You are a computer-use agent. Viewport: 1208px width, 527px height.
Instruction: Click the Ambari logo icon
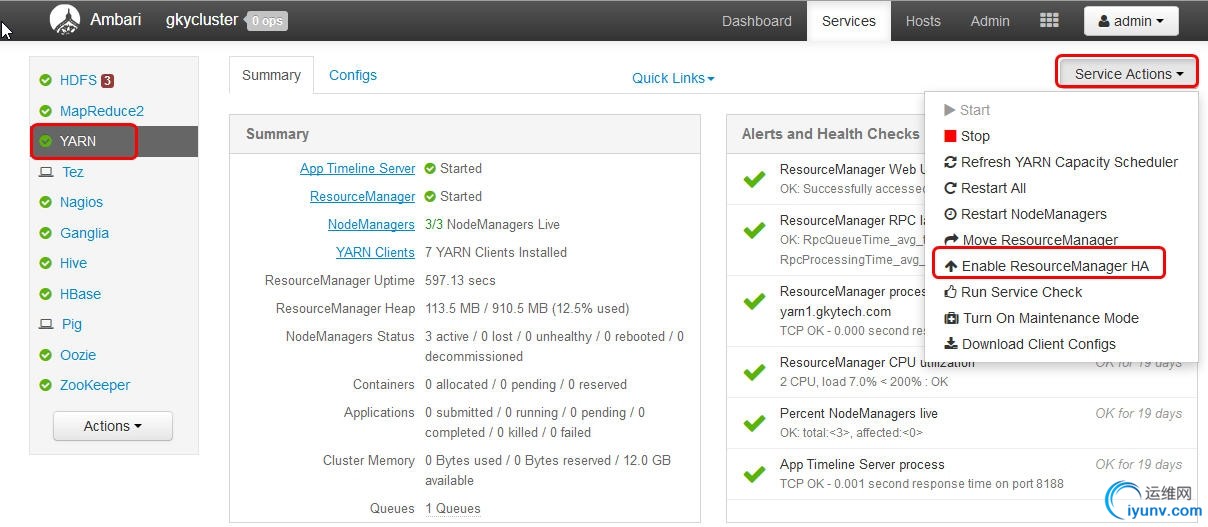pos(65,20)
